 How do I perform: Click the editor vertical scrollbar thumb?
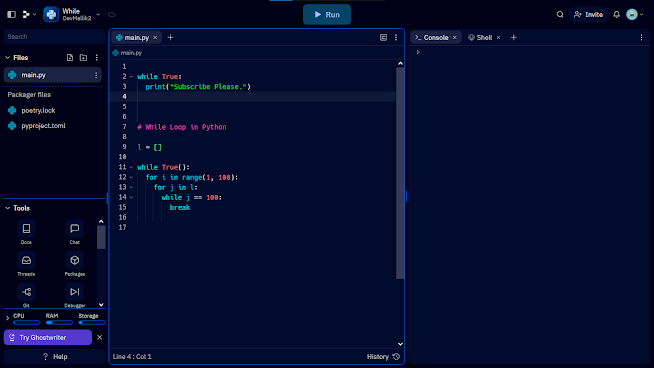pos(400,173)
